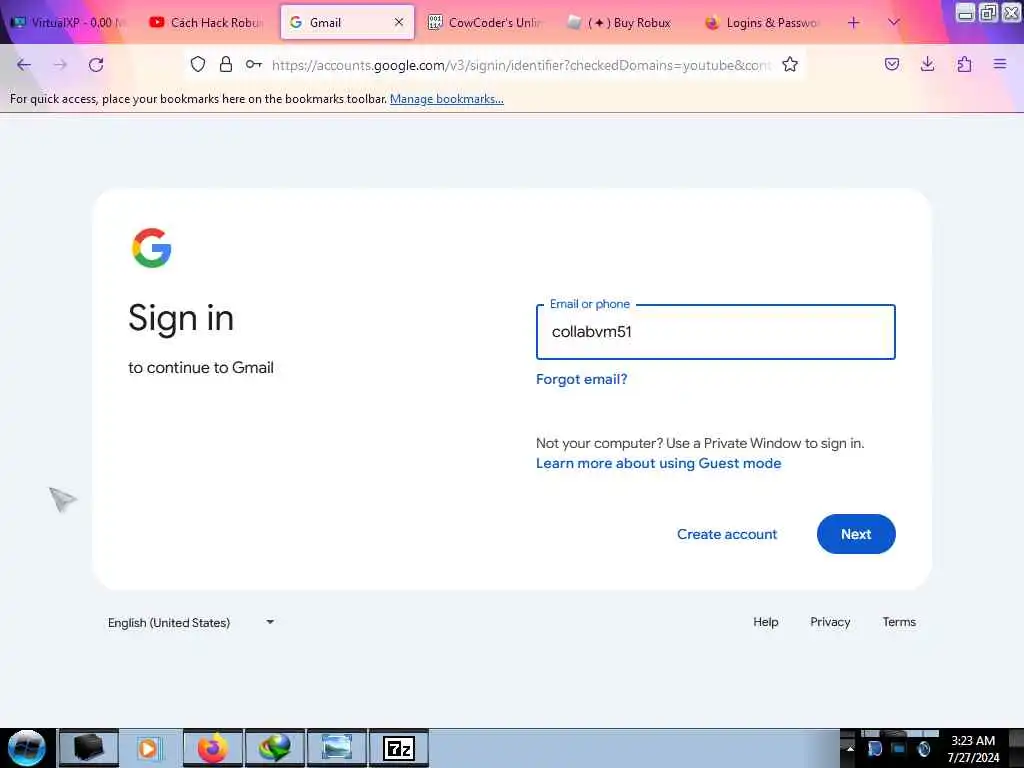Switch to CowCoder's tab

(x=485, y=22)
